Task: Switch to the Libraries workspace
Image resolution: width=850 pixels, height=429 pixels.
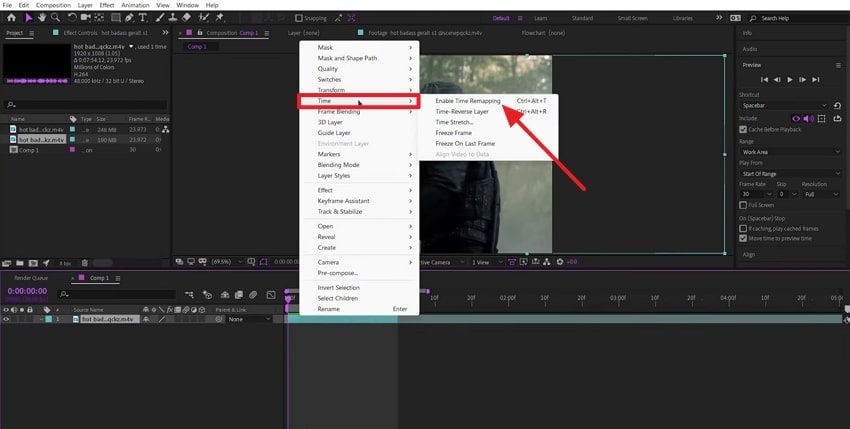Action: (x=682, y=18)
